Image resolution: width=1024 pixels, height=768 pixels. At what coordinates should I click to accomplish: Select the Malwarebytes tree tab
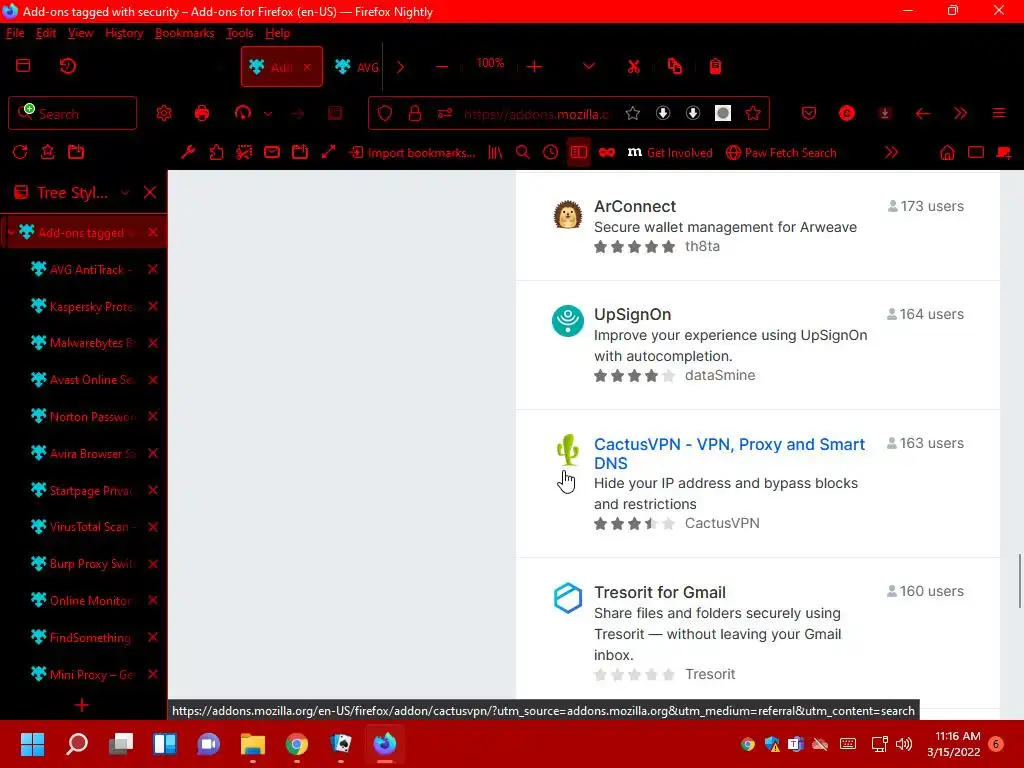coord(84,343)
